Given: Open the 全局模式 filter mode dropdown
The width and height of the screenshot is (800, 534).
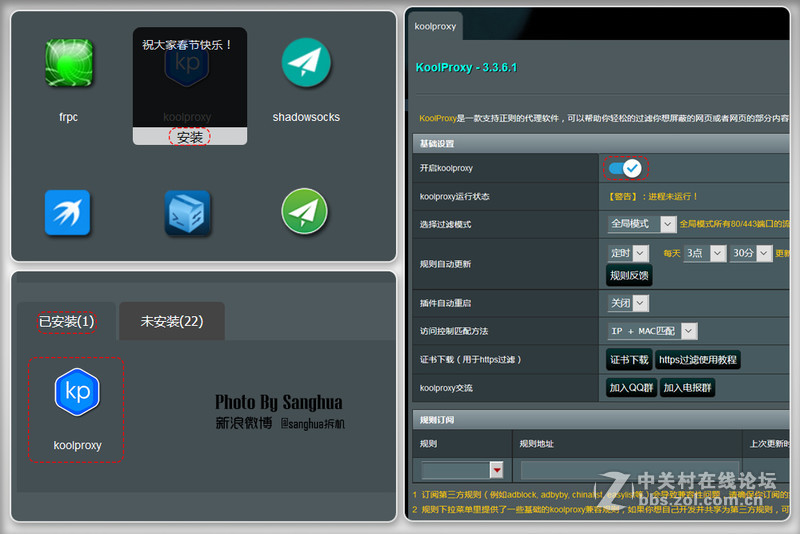Looking at the screenshot, I should click(x=642, y=224).
